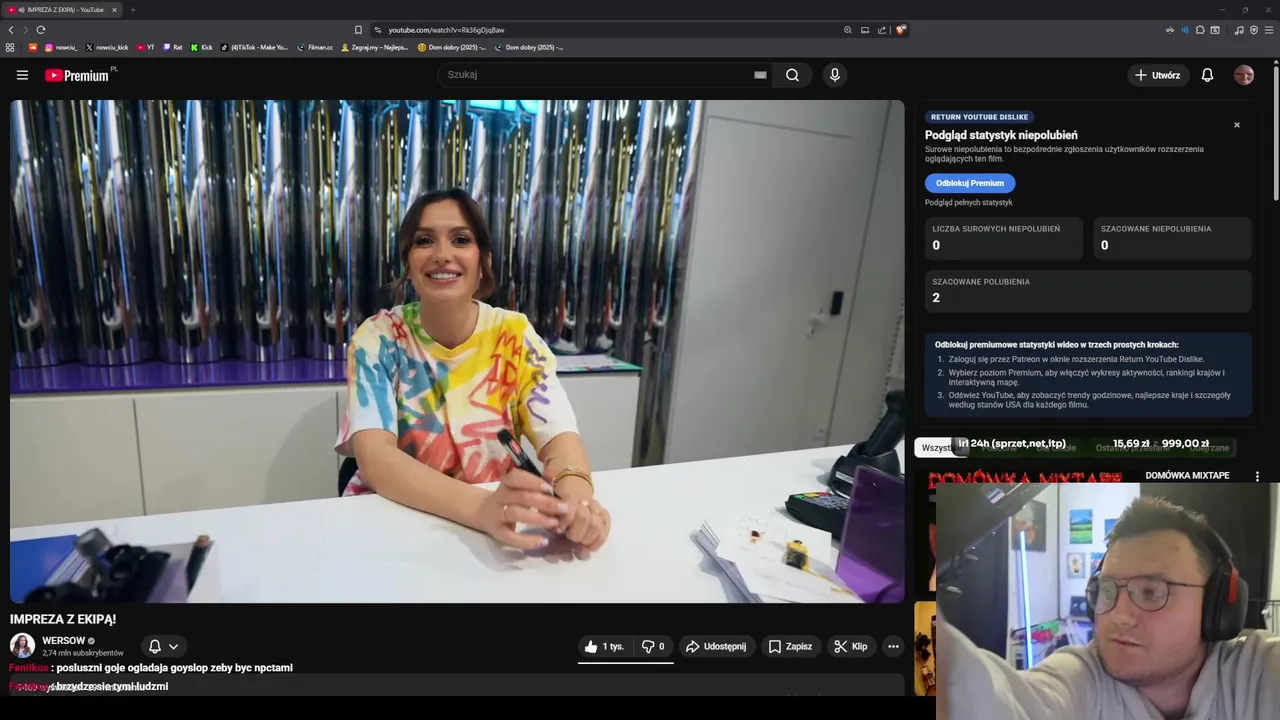Open YouTube notifications bell

click(x=1207, y=75)
